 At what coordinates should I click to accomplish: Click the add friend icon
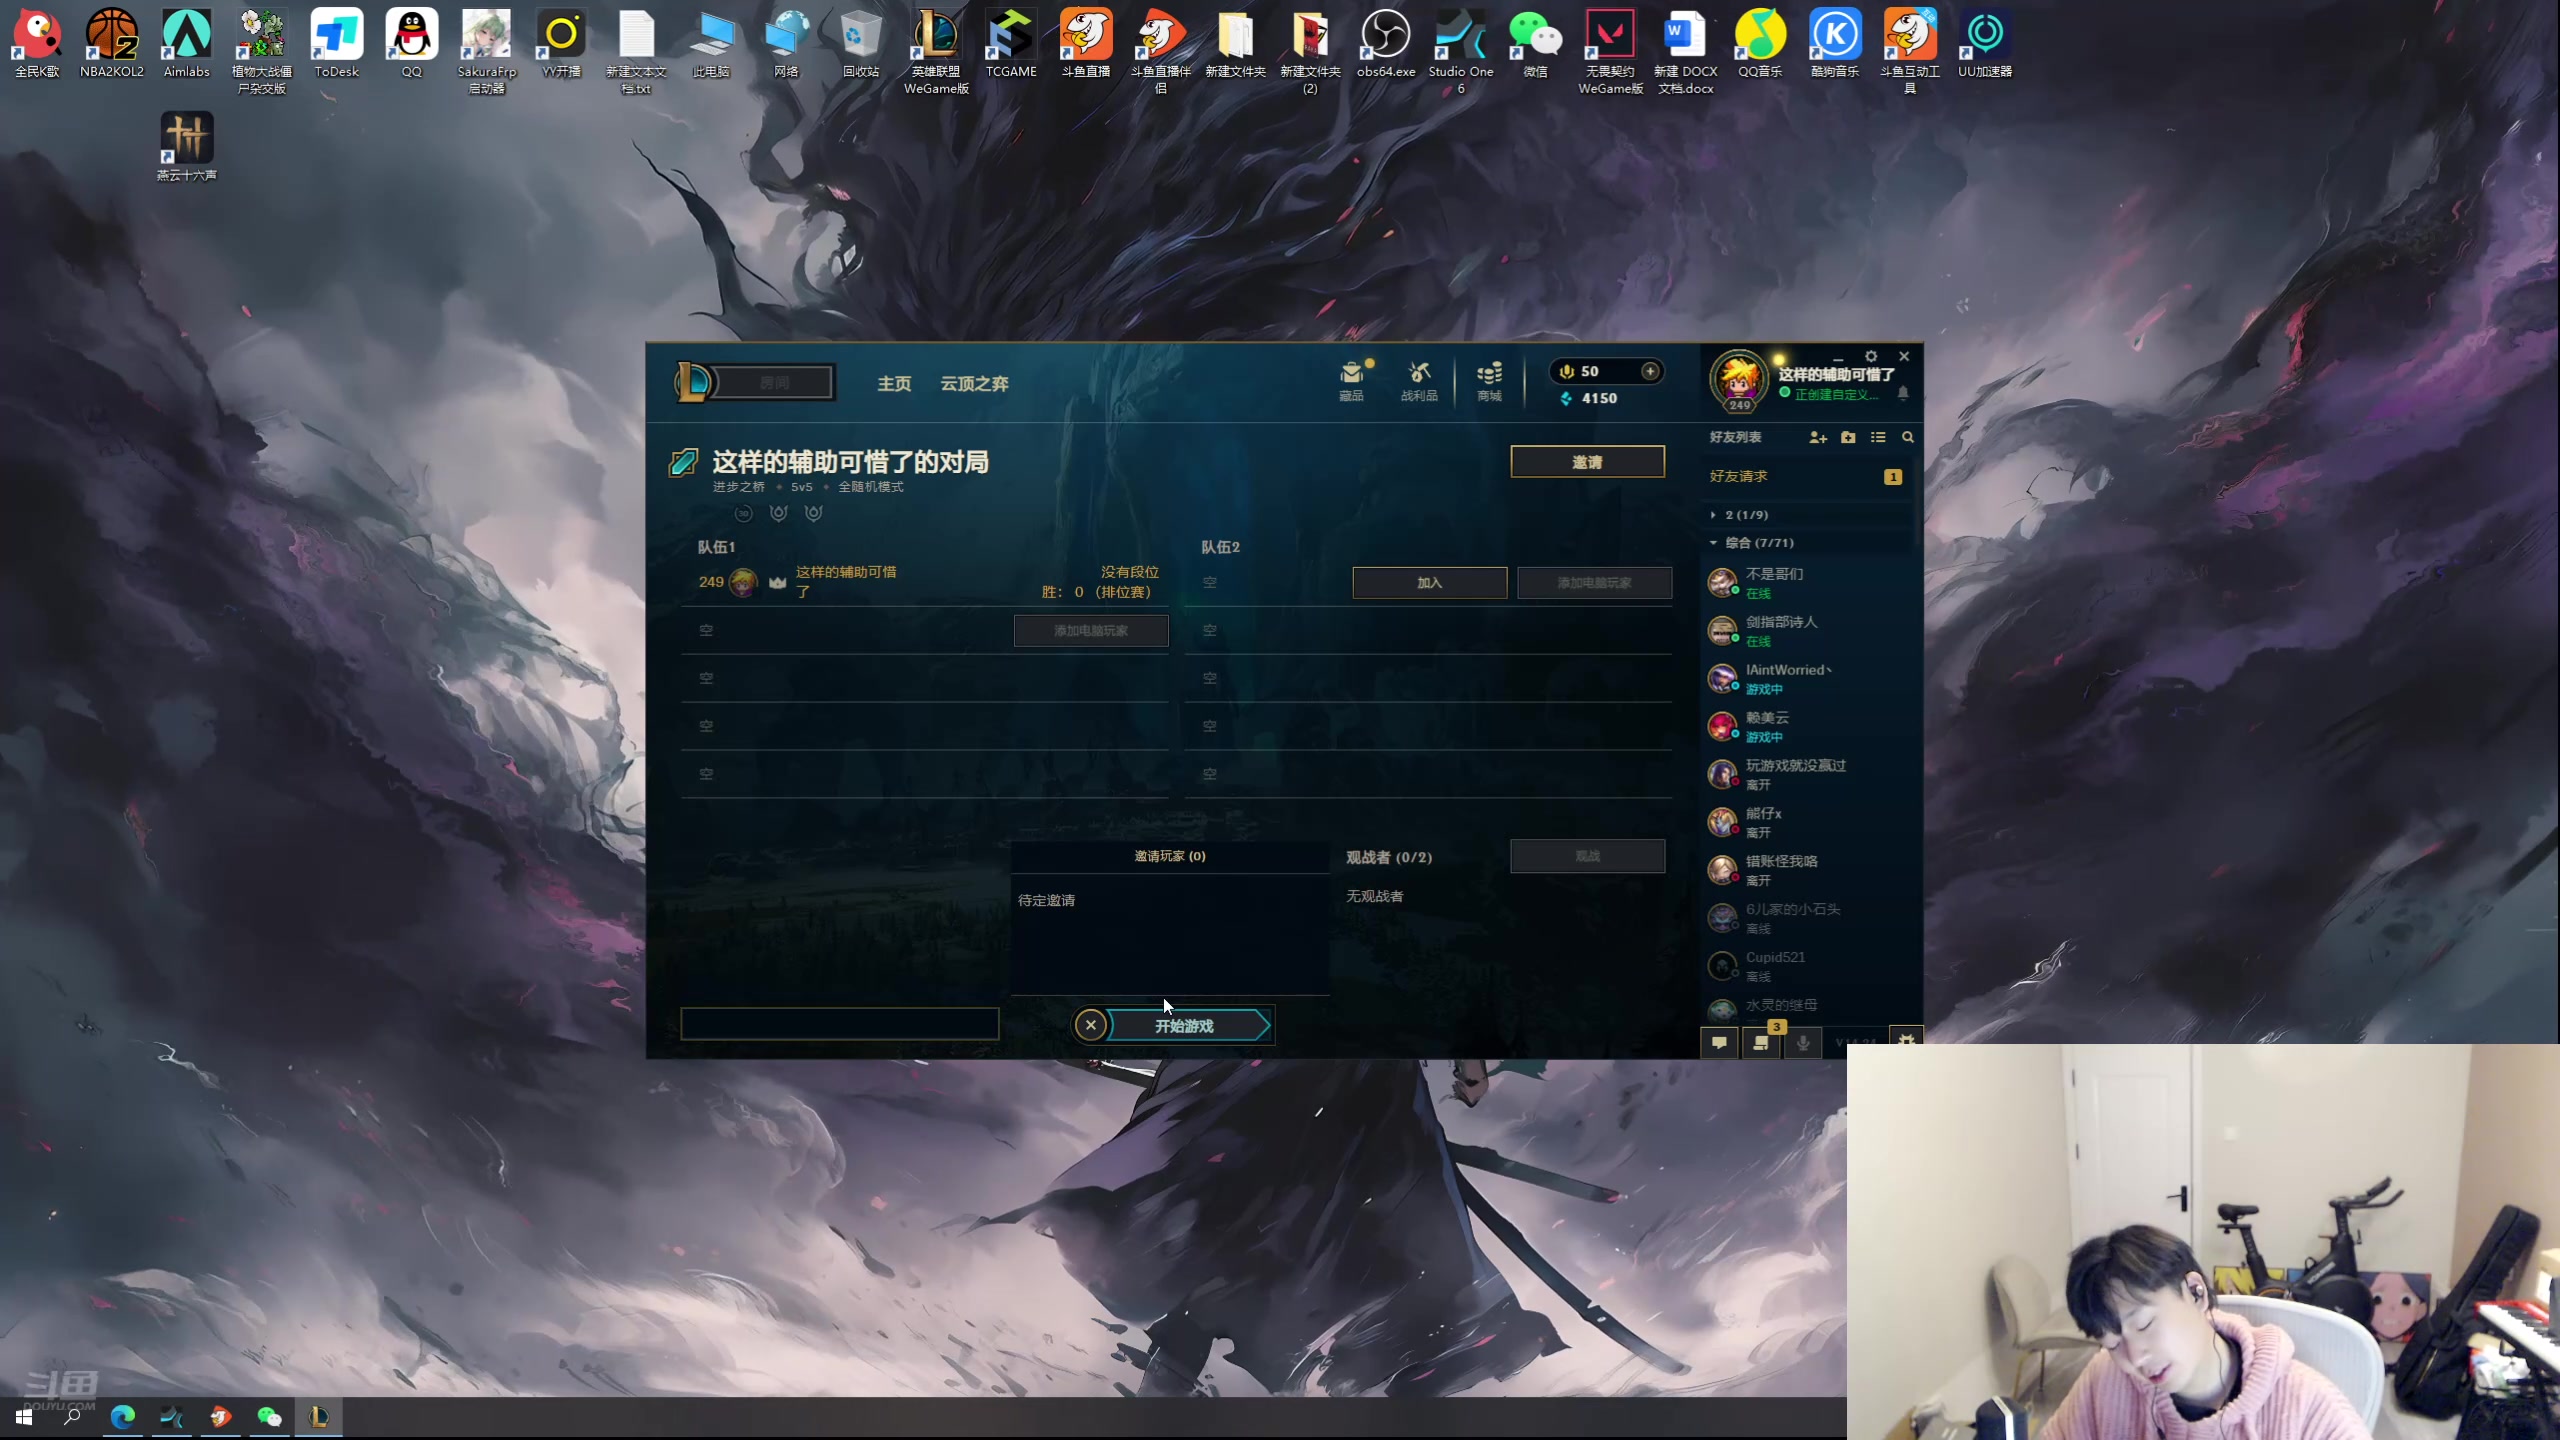(1818, 437)
